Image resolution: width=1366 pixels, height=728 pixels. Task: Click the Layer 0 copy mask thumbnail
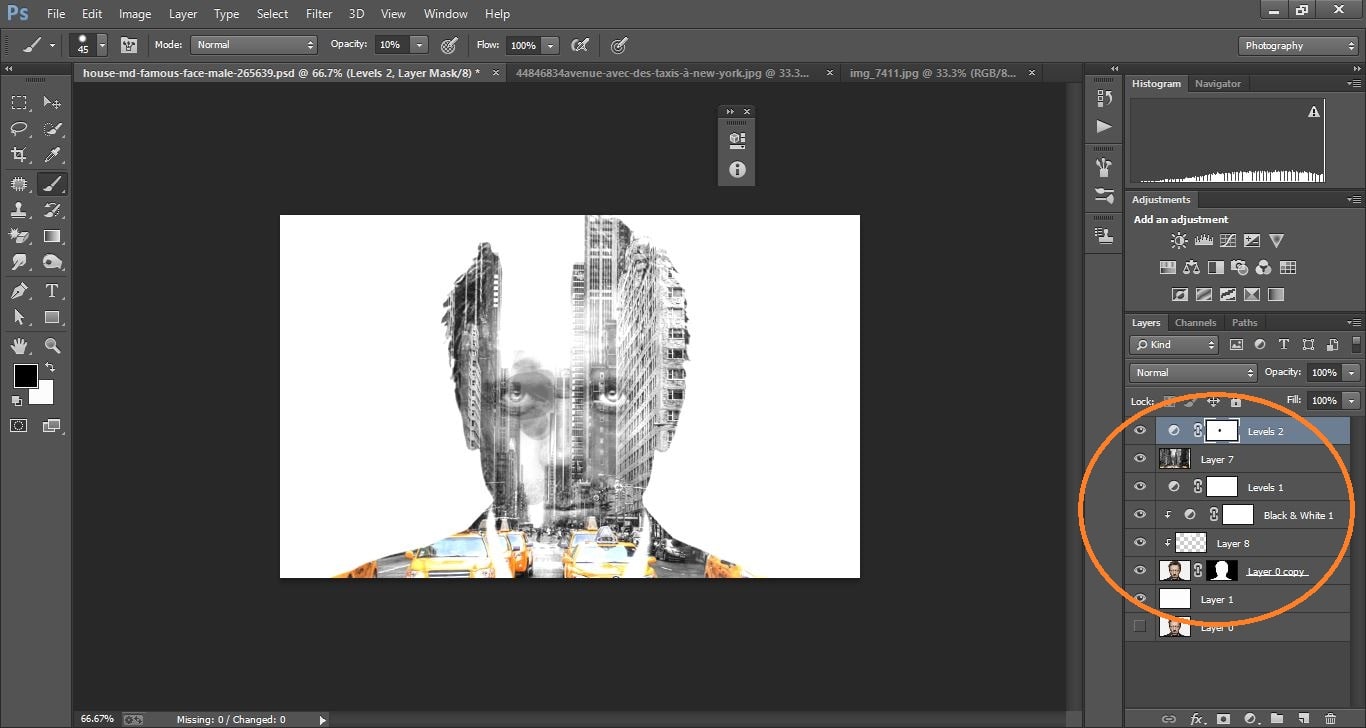pyautogui.click(x=1222, y=570)
